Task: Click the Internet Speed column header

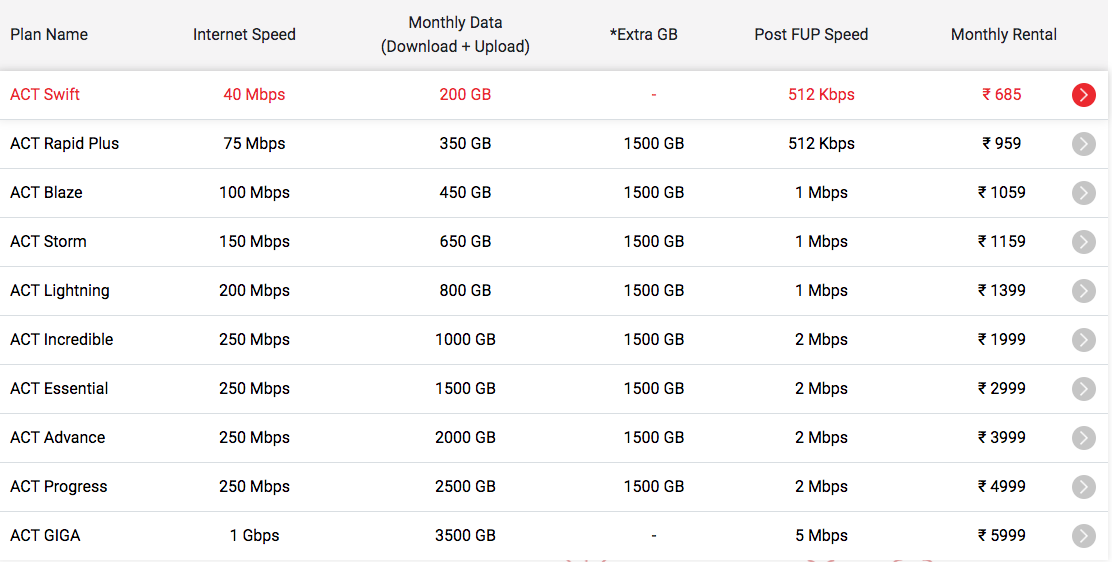Action: click(x=244, y=34)
